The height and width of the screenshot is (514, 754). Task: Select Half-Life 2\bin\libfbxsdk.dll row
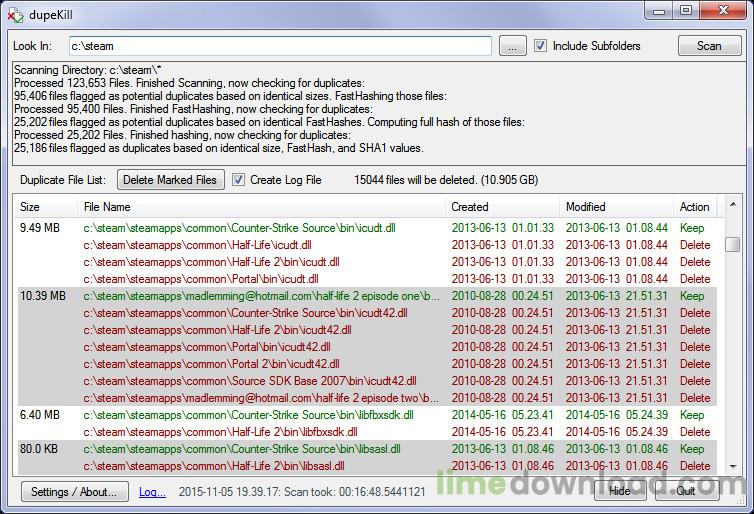[367, 432]
